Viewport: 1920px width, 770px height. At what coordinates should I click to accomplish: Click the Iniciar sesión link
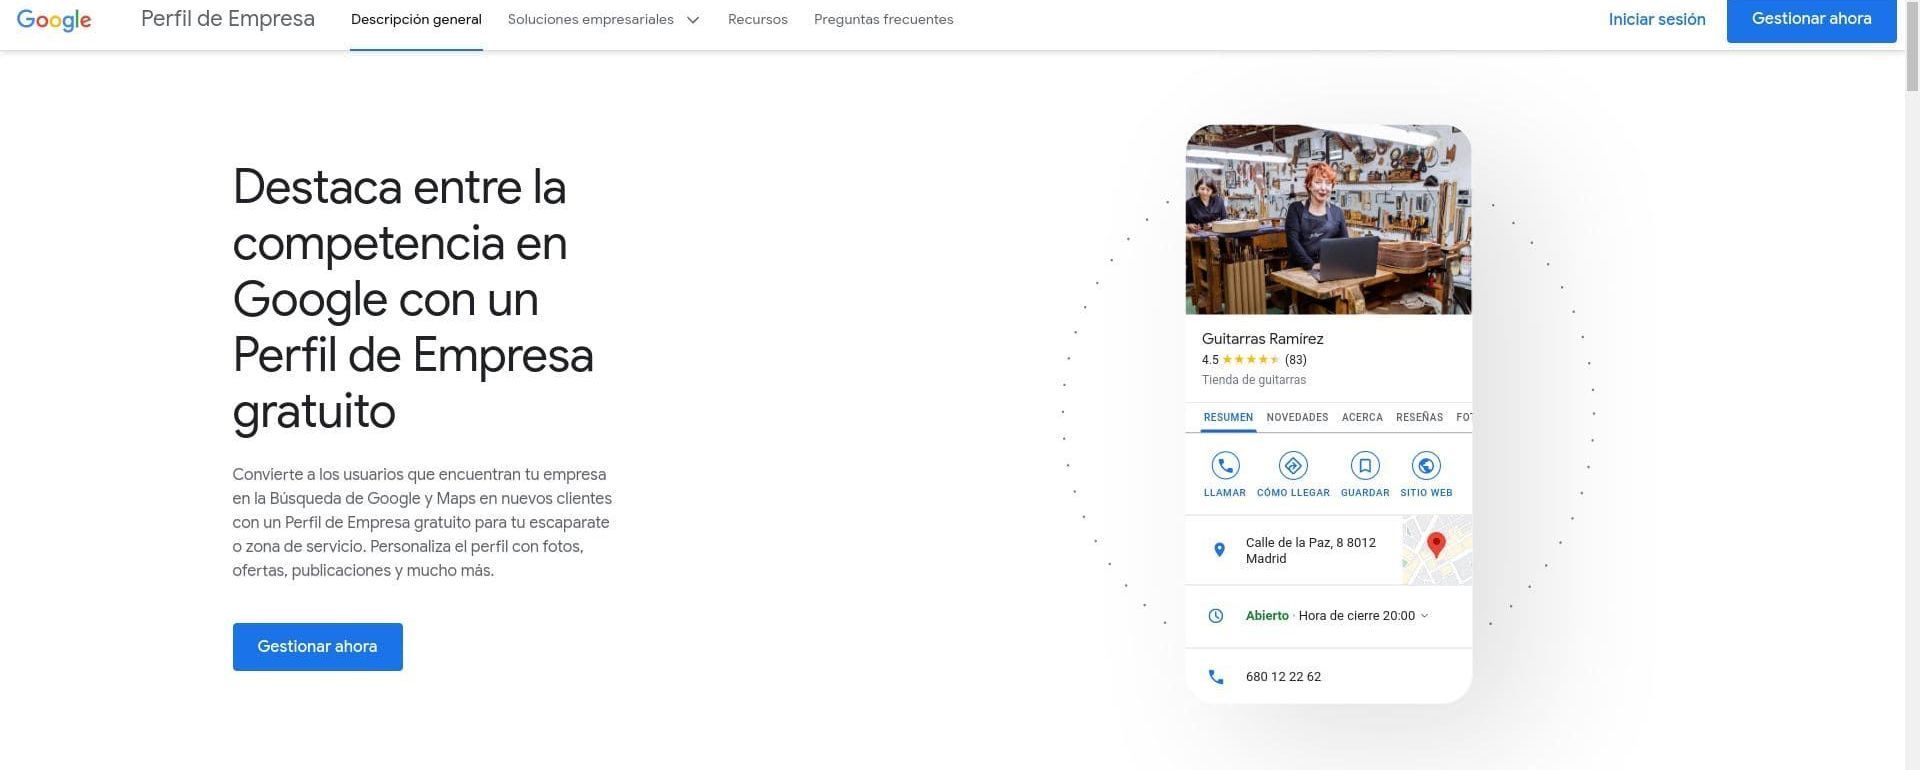click(x=1656, y=20)
